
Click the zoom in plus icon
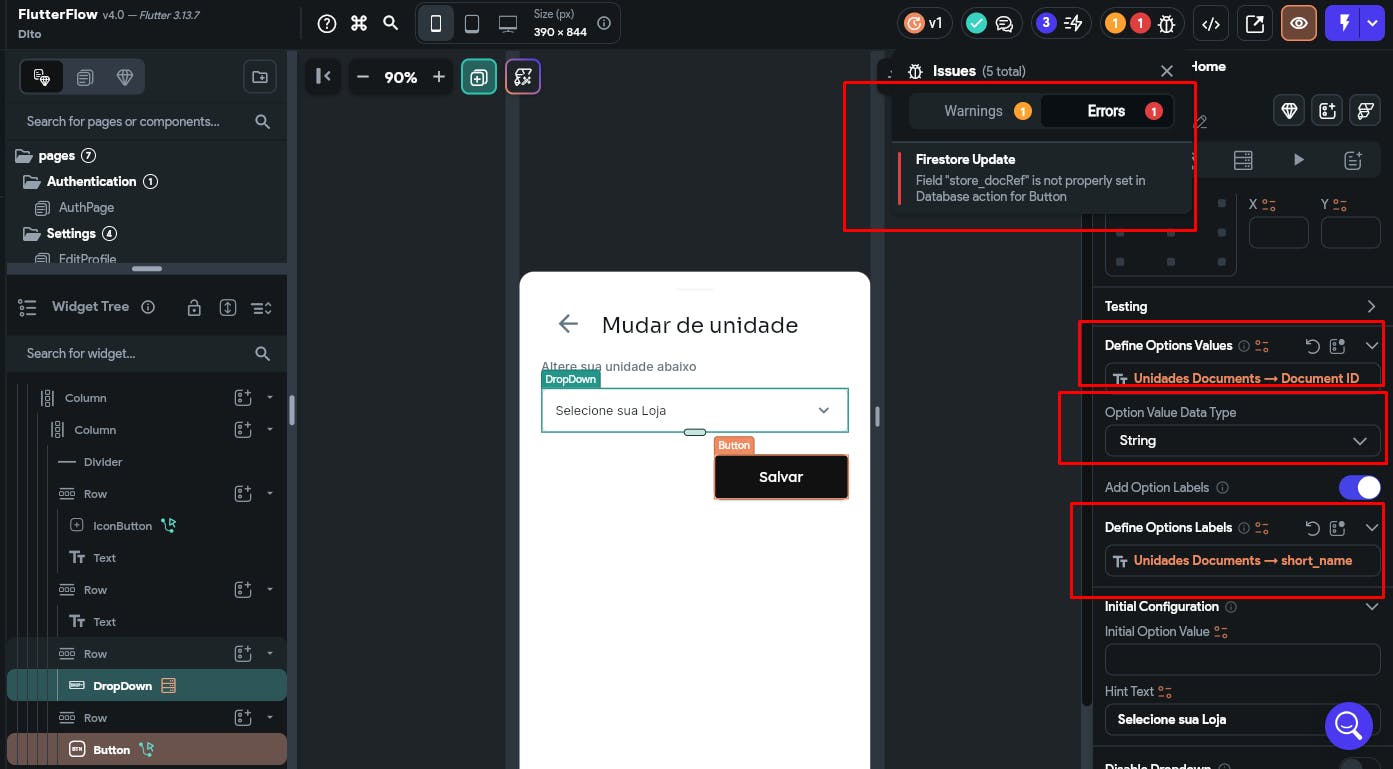(x=438, y=77)
